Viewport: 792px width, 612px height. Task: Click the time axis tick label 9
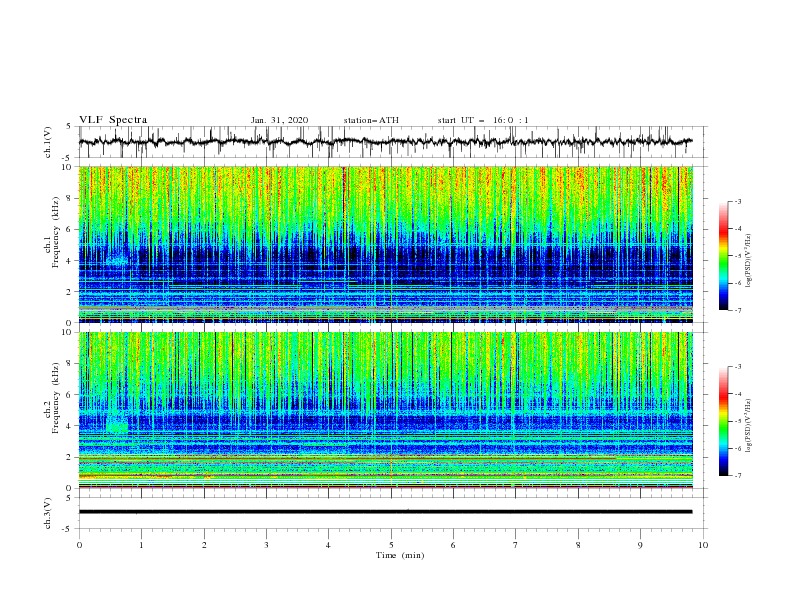coord(640,545)
